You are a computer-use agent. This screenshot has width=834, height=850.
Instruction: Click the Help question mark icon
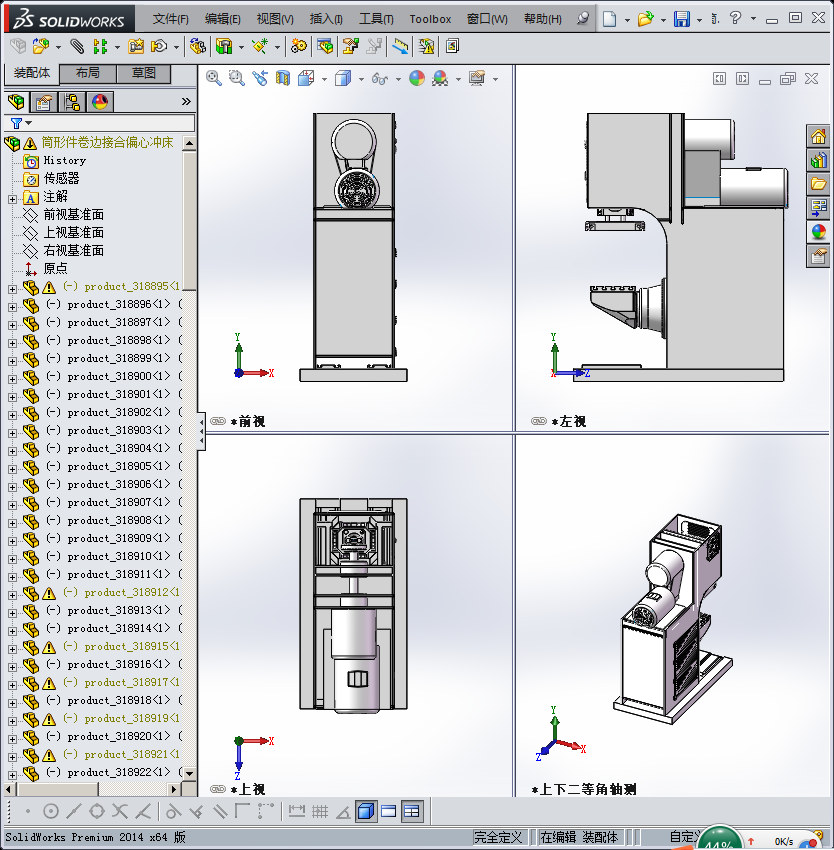tap(735, 18)
